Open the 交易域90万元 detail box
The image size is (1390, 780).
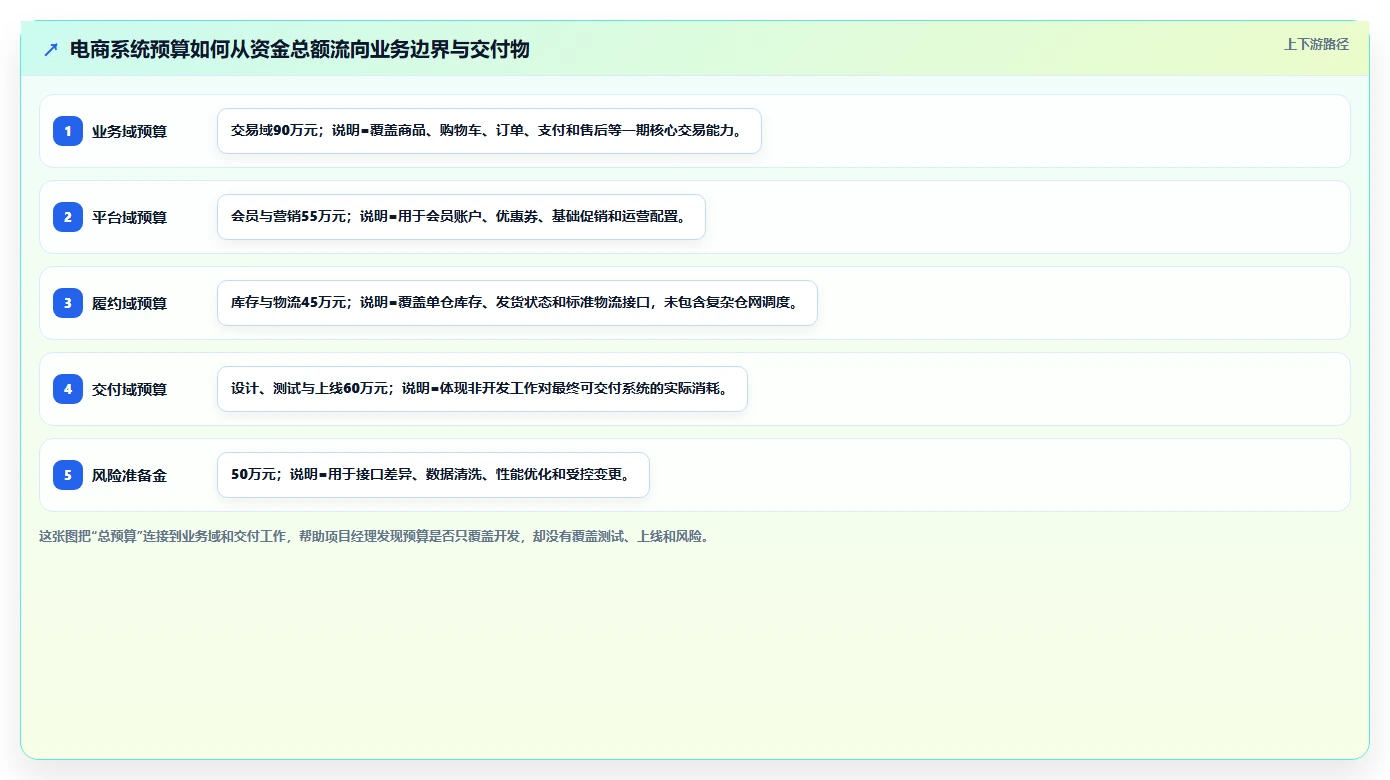click(489, 131)
